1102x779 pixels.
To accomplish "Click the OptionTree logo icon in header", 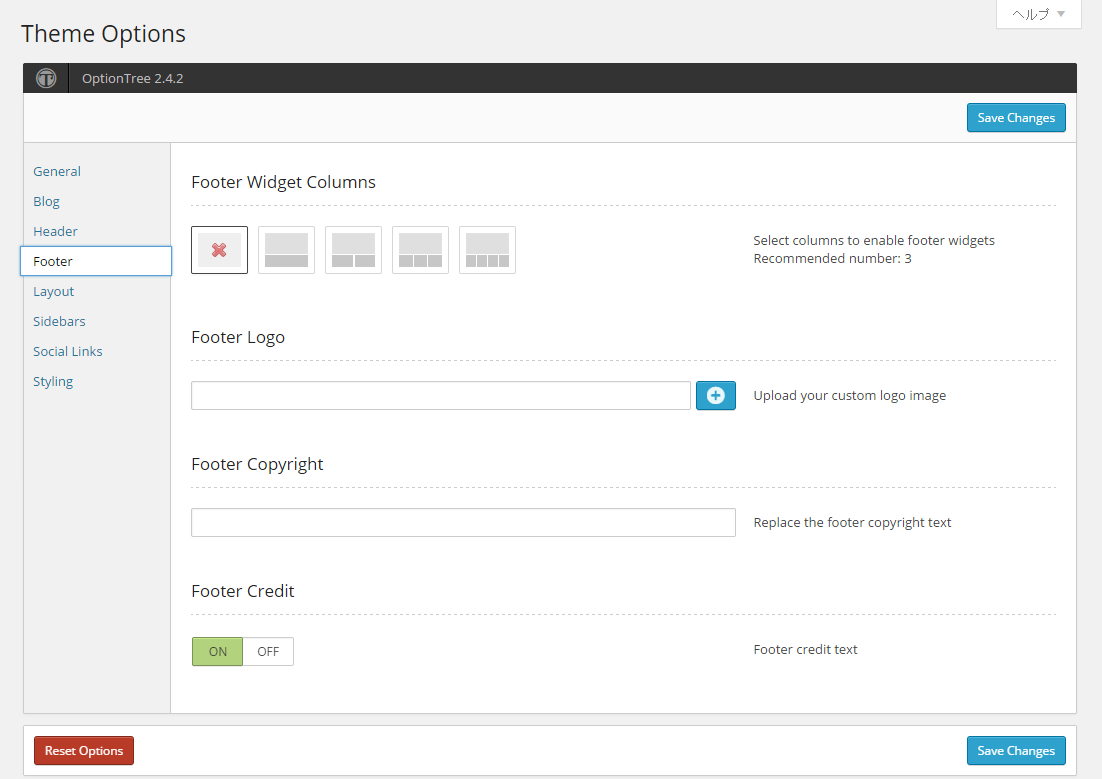I will tap(46, 78).
